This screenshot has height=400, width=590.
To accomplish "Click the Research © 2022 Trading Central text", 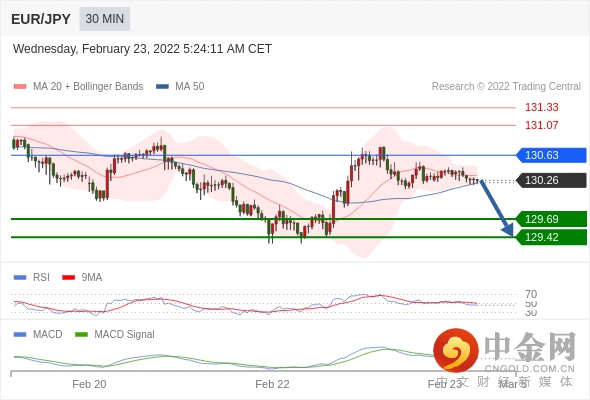I will tap(506, 87).
